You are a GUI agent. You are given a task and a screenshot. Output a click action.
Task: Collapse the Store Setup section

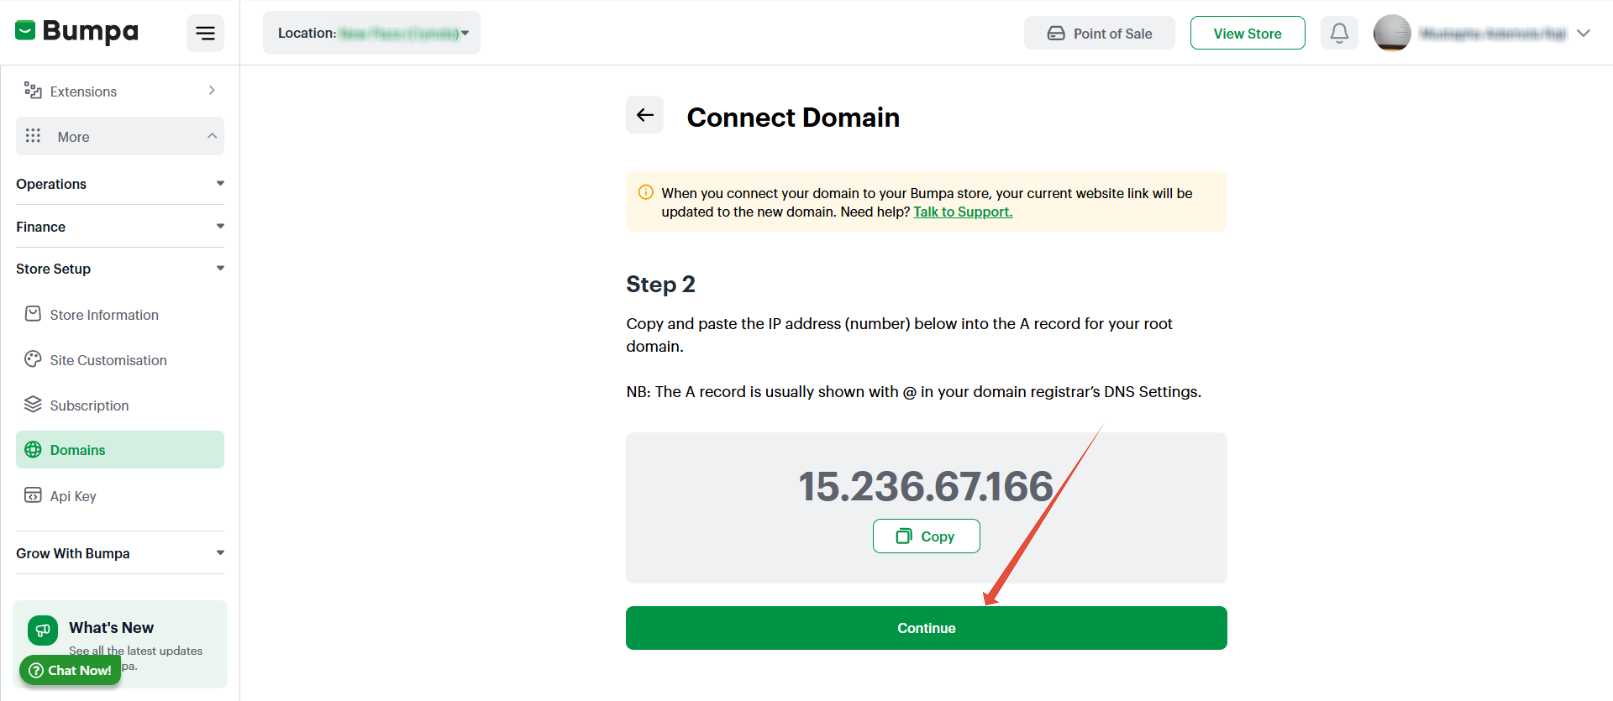point(120,269)
